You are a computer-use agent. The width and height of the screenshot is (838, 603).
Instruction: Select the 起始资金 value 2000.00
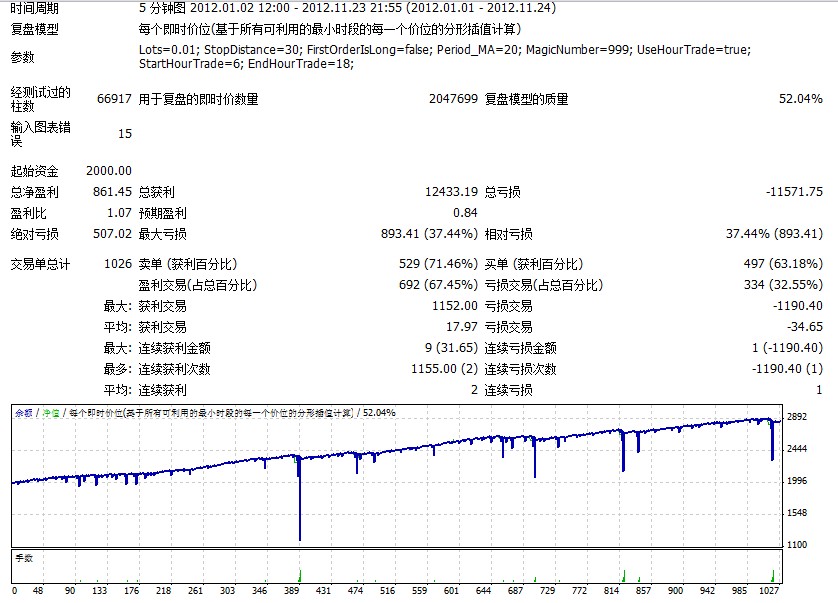[x=109, y=171]
